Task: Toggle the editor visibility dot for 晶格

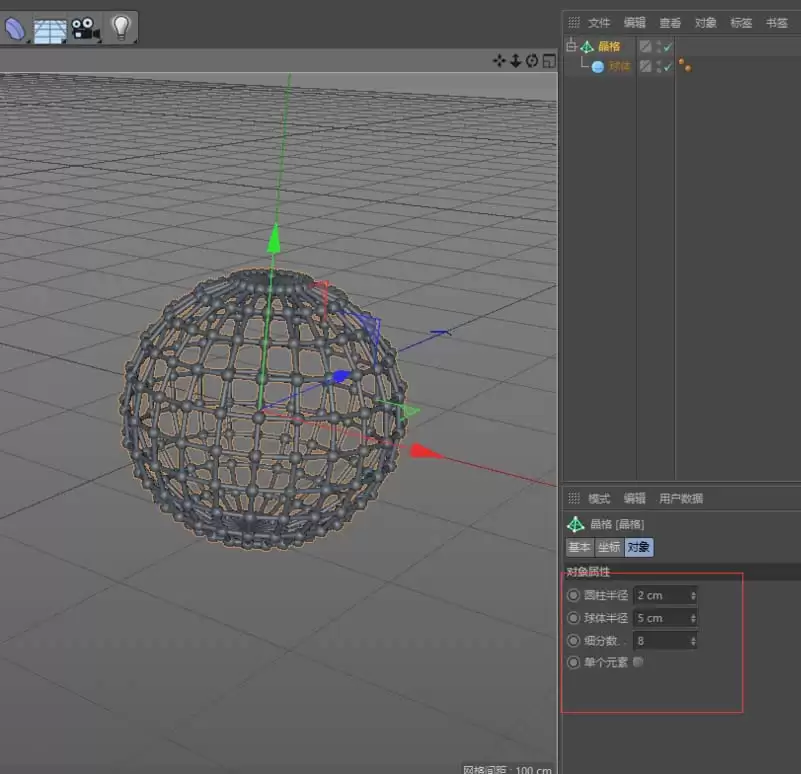Action: coord(657,44)
